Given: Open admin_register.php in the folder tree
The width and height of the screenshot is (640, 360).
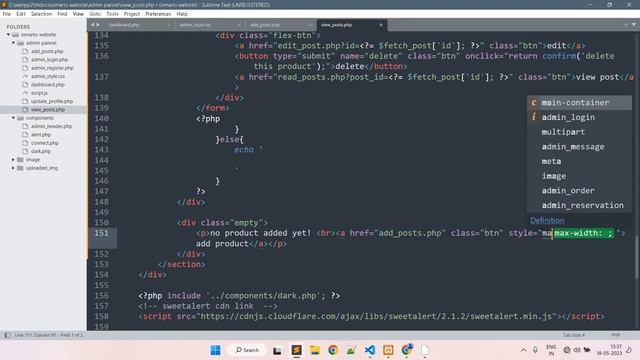Looking at the screenshot, I should [52, 68].
